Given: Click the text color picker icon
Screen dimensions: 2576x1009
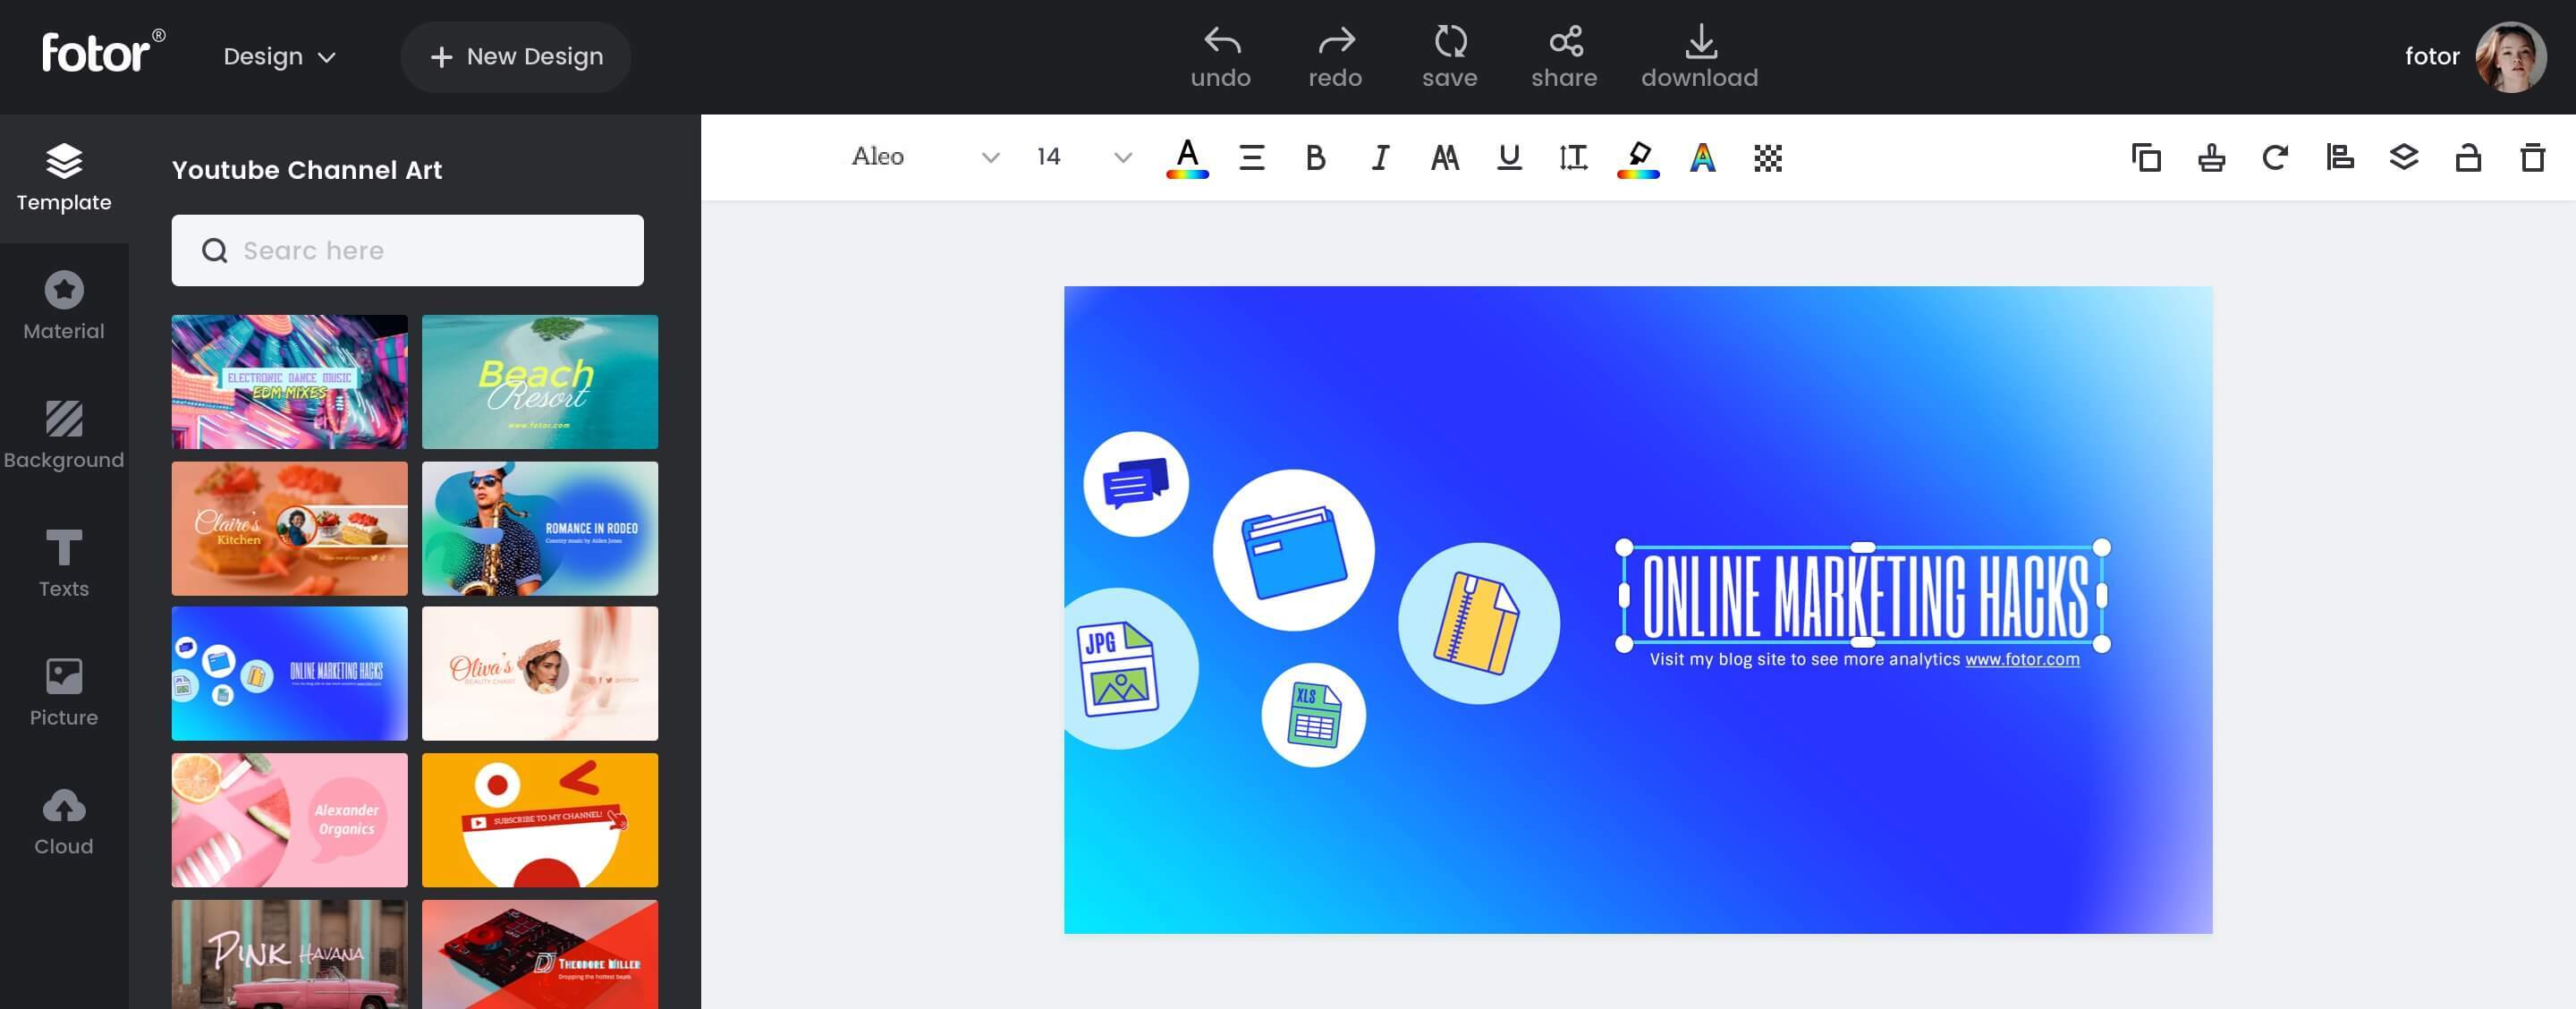Looking at the screenshot, I should point(1186,157).
